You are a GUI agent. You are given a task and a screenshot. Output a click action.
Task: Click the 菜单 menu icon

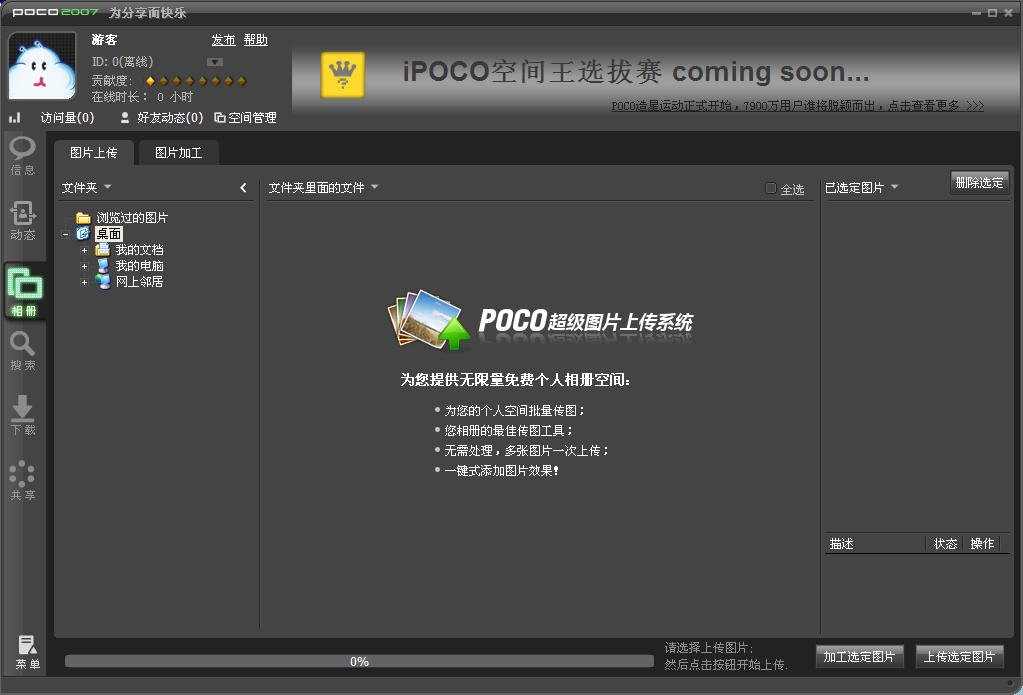click(27, 653)
